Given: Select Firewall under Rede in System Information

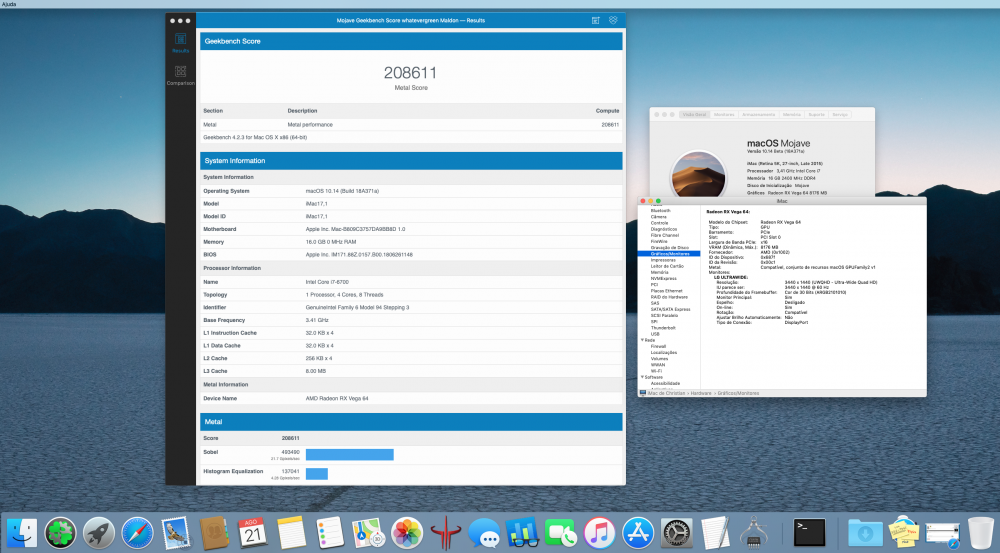Looking at the screenshot, I should [658, 346].
